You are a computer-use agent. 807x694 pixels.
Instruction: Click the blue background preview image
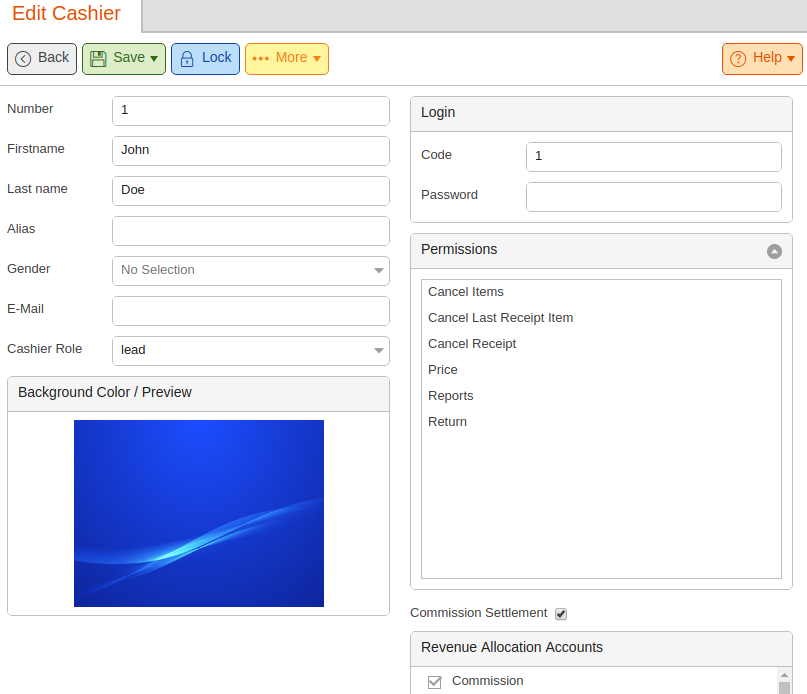tap(199, 513)
